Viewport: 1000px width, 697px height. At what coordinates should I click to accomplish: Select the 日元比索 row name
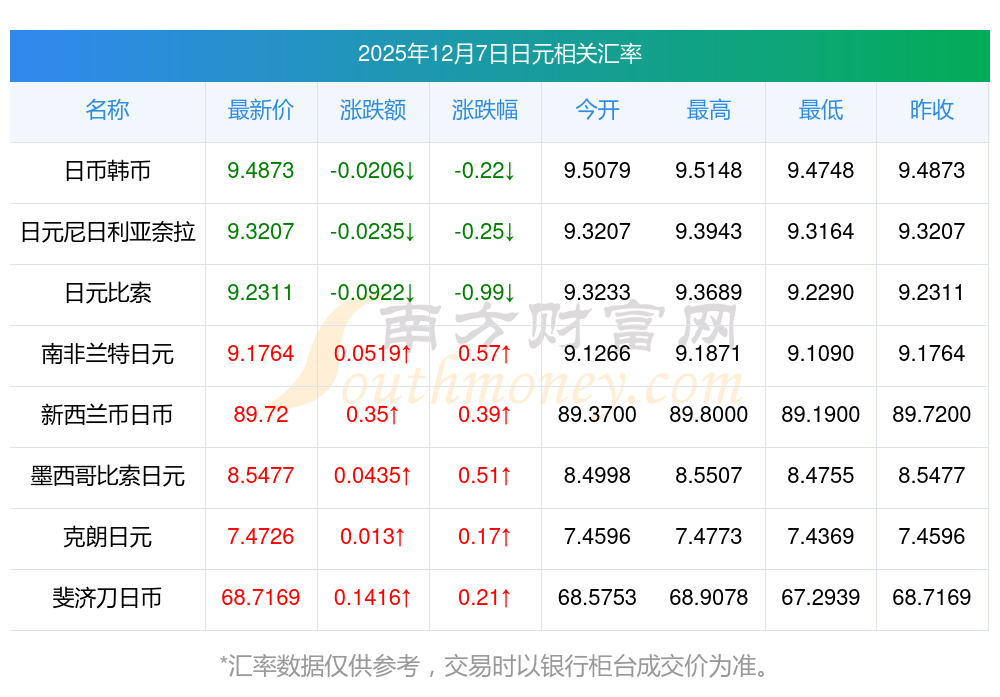click(x=107, y=293)
